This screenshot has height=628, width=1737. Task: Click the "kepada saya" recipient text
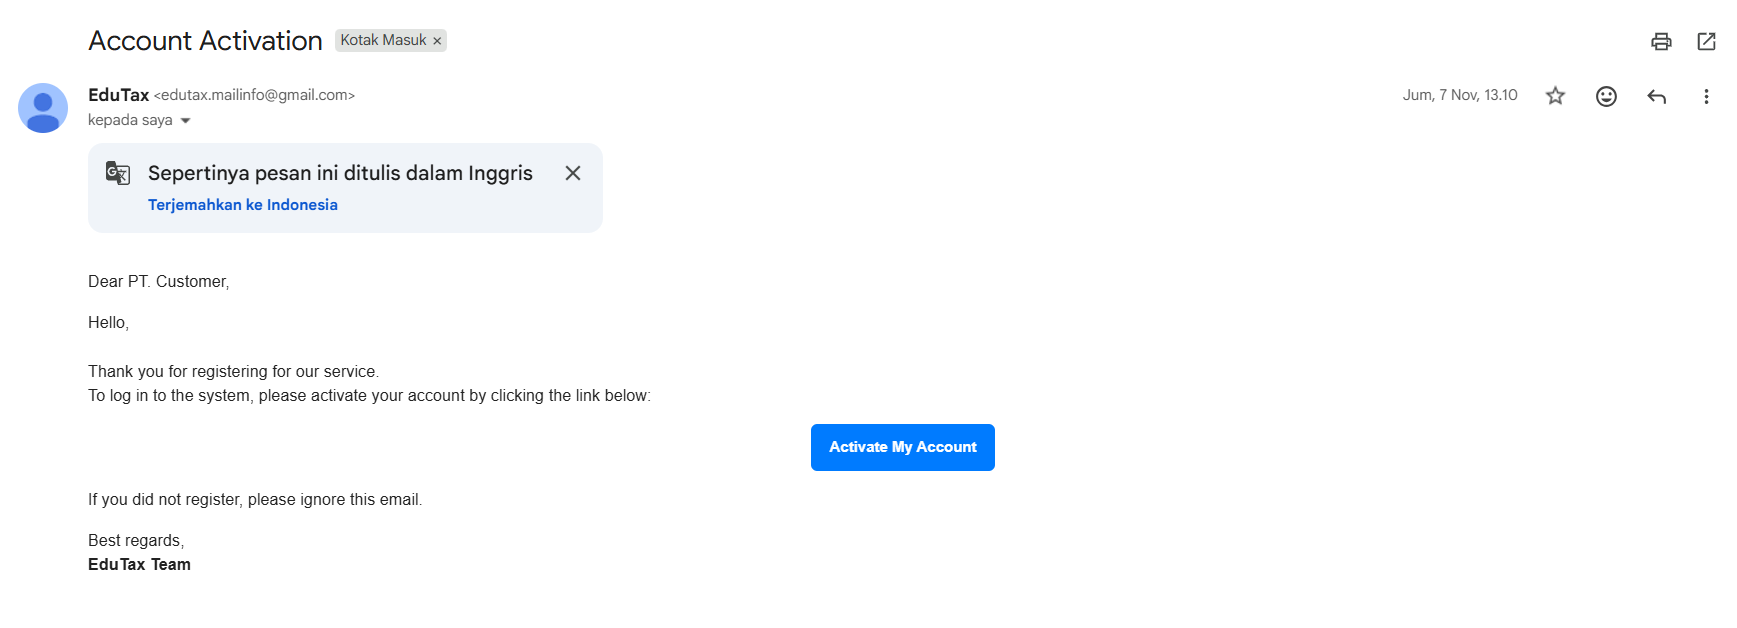click(130, 120)
